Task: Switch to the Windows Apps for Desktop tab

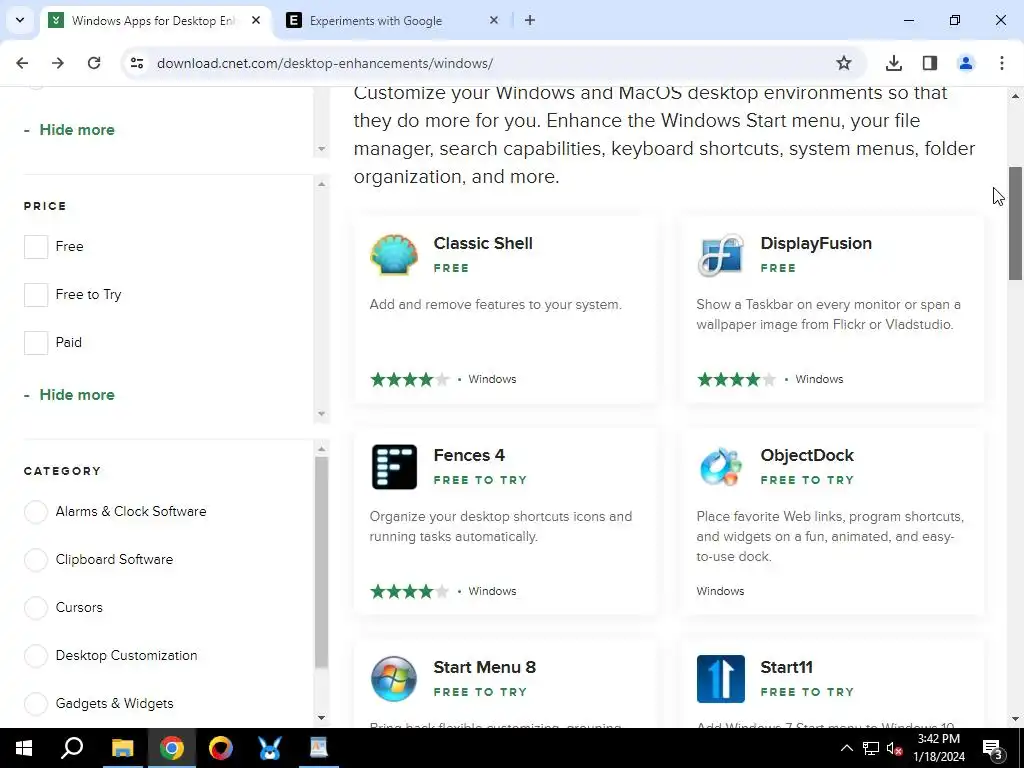Action: coord(155,21)
